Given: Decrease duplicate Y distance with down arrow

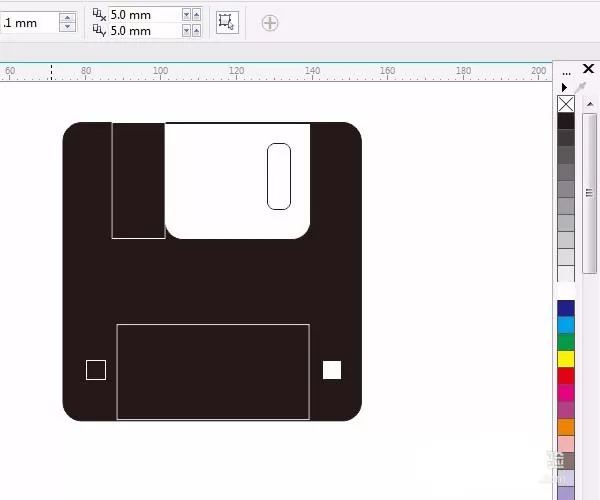Looking at the screenshot, I should coord(186,31).
